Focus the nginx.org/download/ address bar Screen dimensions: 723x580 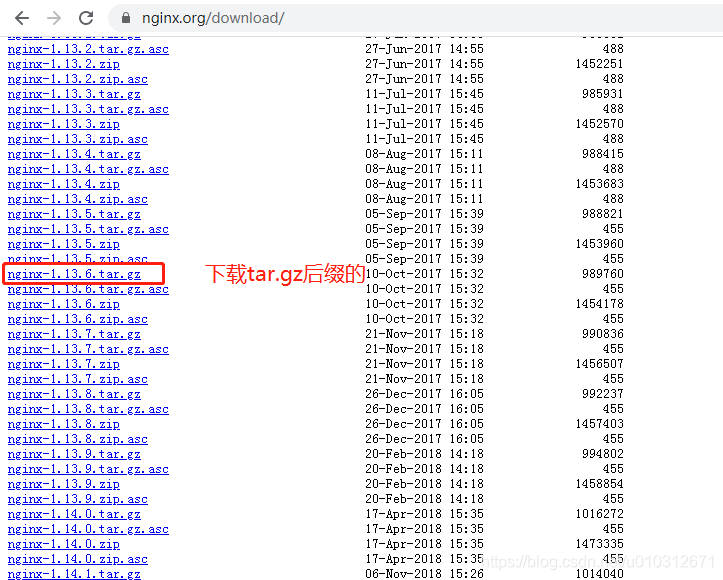pyautogui.click(x=415, y=18)
